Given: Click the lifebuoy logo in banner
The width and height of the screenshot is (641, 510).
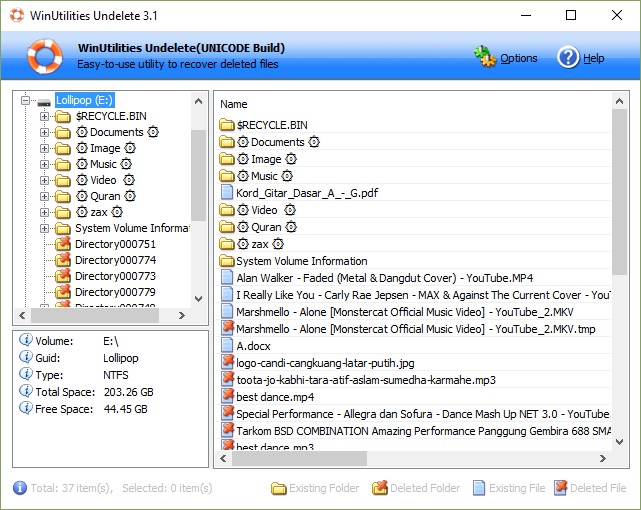Looking at the screenshot, I should (45, 56).
